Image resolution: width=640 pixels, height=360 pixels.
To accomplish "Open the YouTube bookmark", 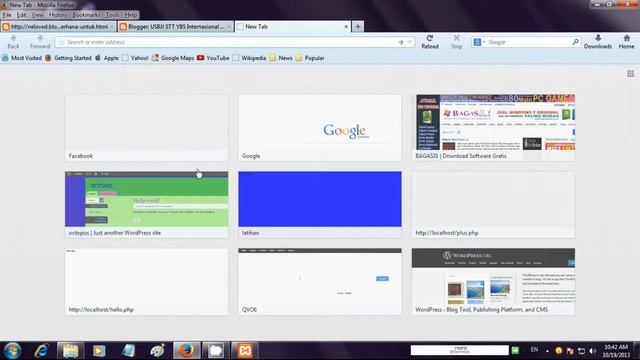I will coord(213,58).
